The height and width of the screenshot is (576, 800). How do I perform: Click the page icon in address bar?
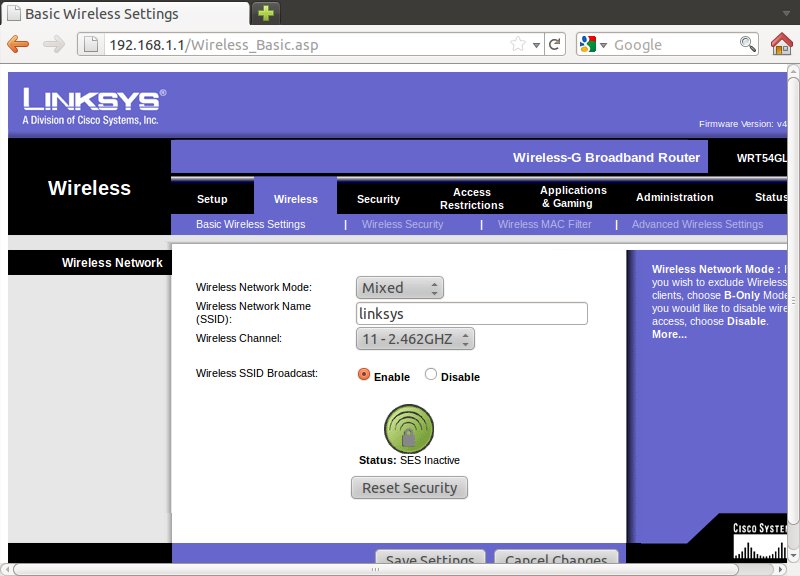pyautogui.click(x=91, y=44)
